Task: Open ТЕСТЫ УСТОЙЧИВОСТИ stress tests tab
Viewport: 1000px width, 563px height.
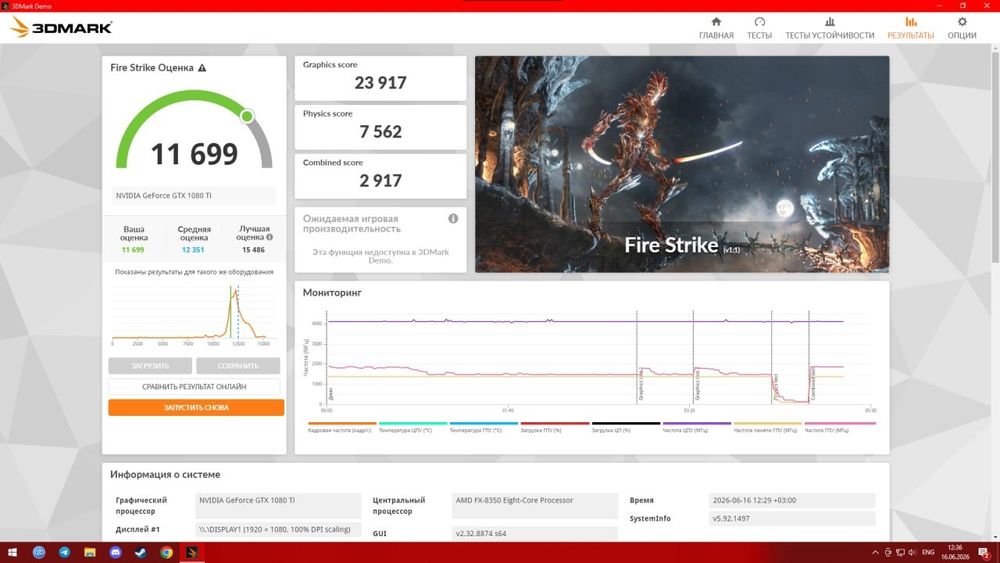Action: (829, 28)
